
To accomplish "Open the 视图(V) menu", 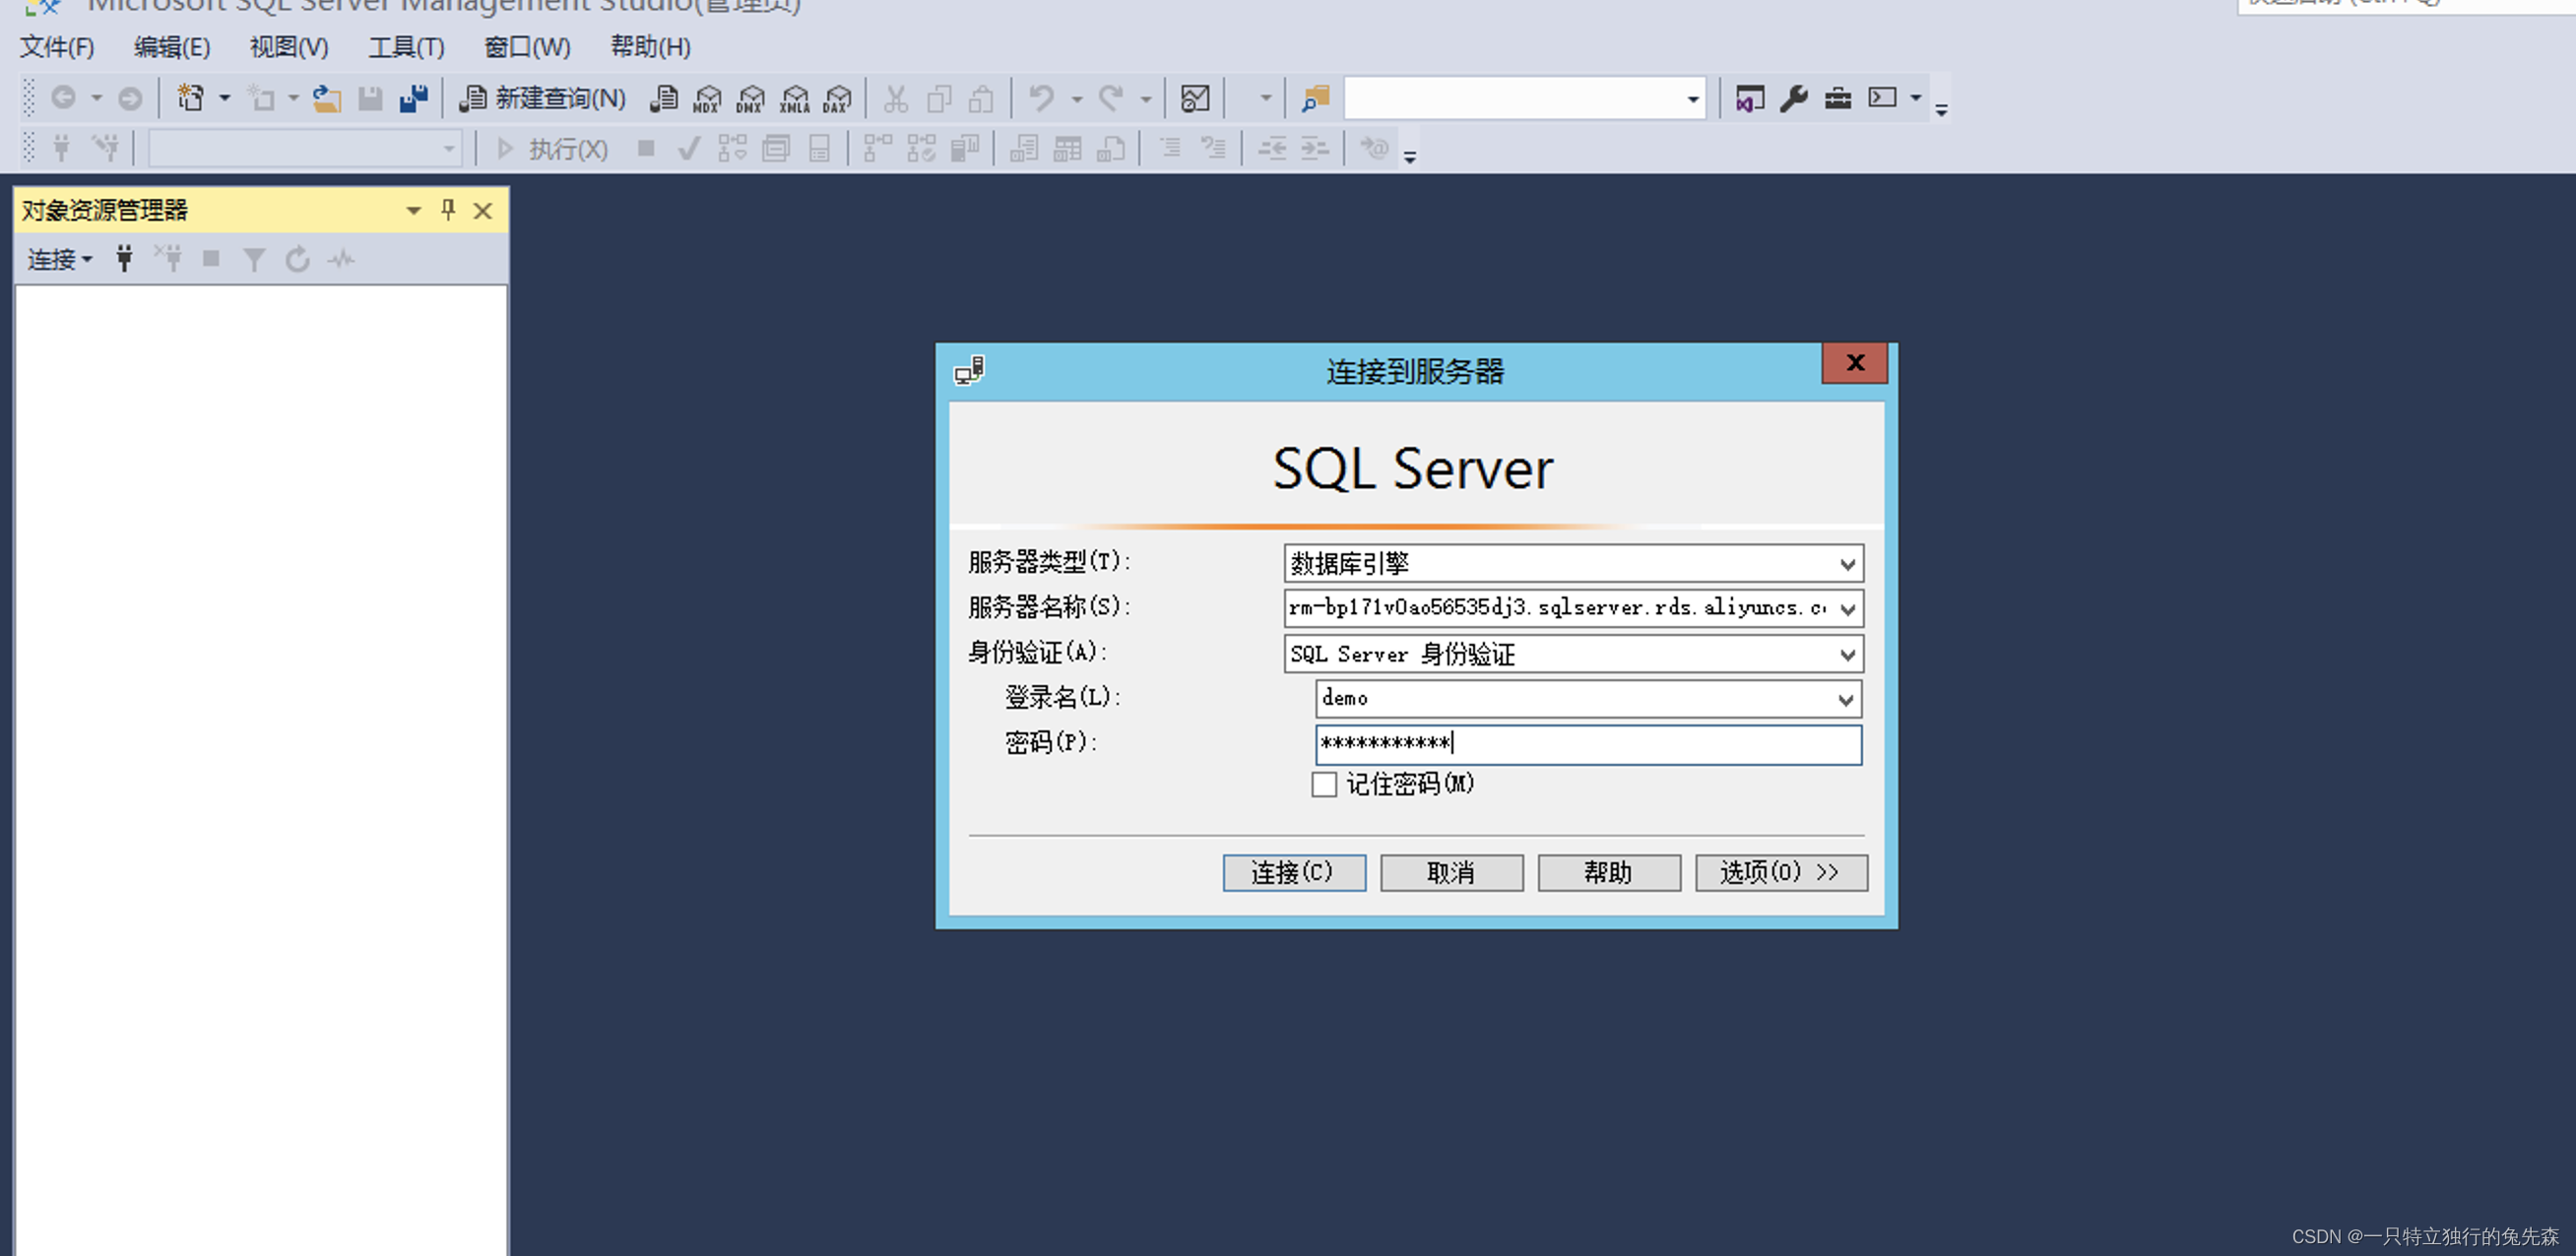I will 289,47.
